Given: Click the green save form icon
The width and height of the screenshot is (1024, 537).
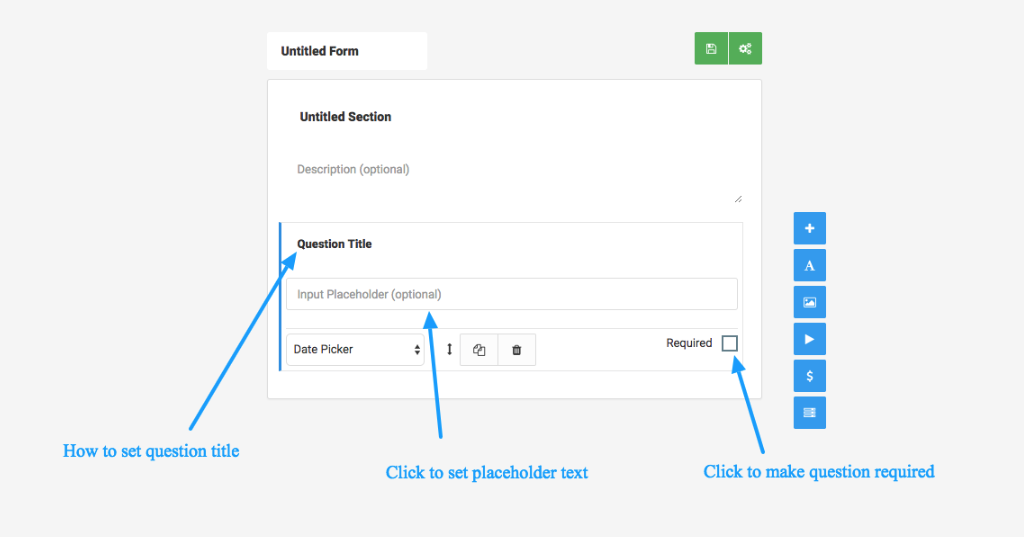Looking at the screenshot, I should 711,48.
